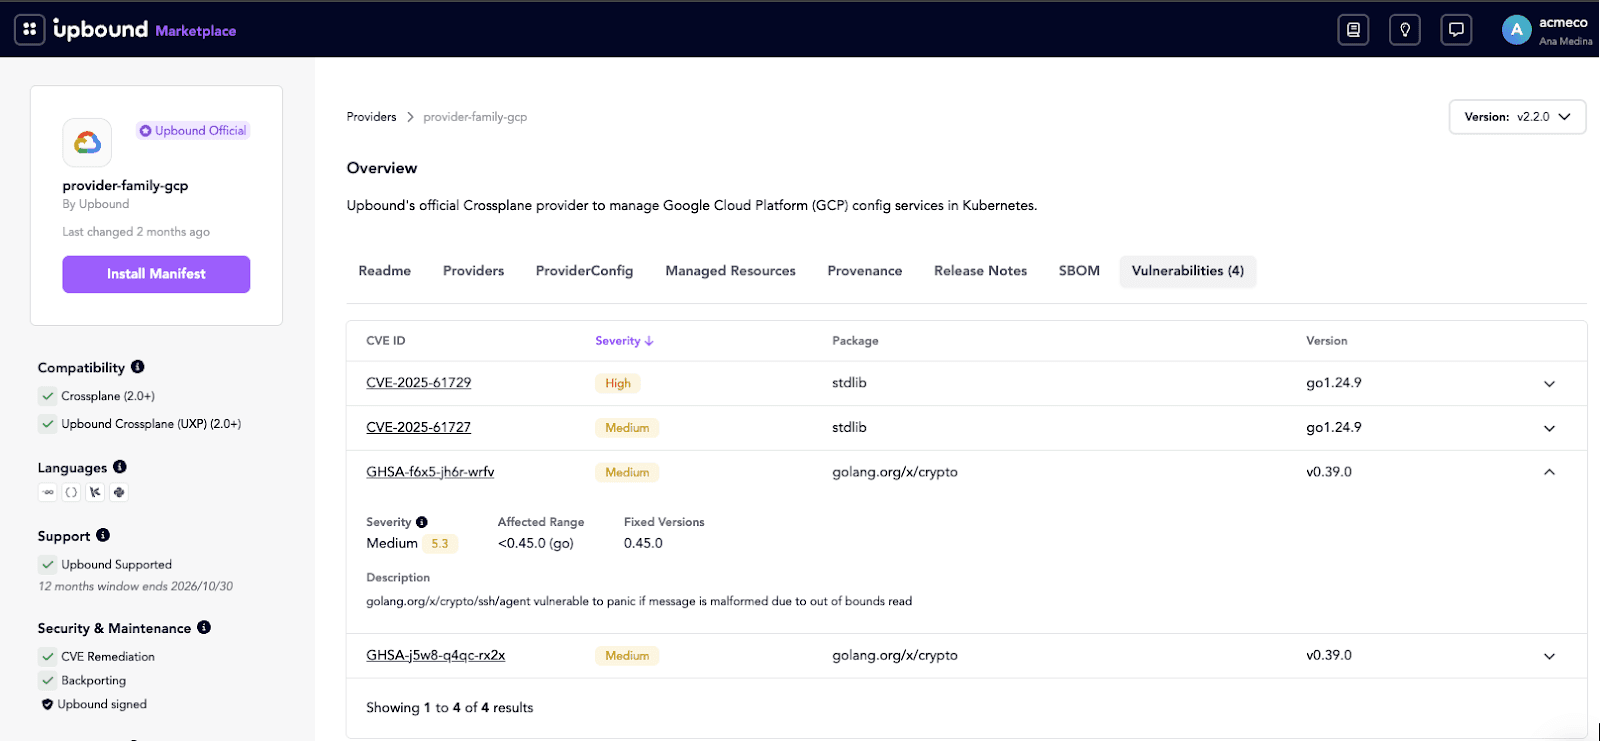Click the first Languages icon (Go template)
Screen dimensions: 1600x741
tap(48, 492)
